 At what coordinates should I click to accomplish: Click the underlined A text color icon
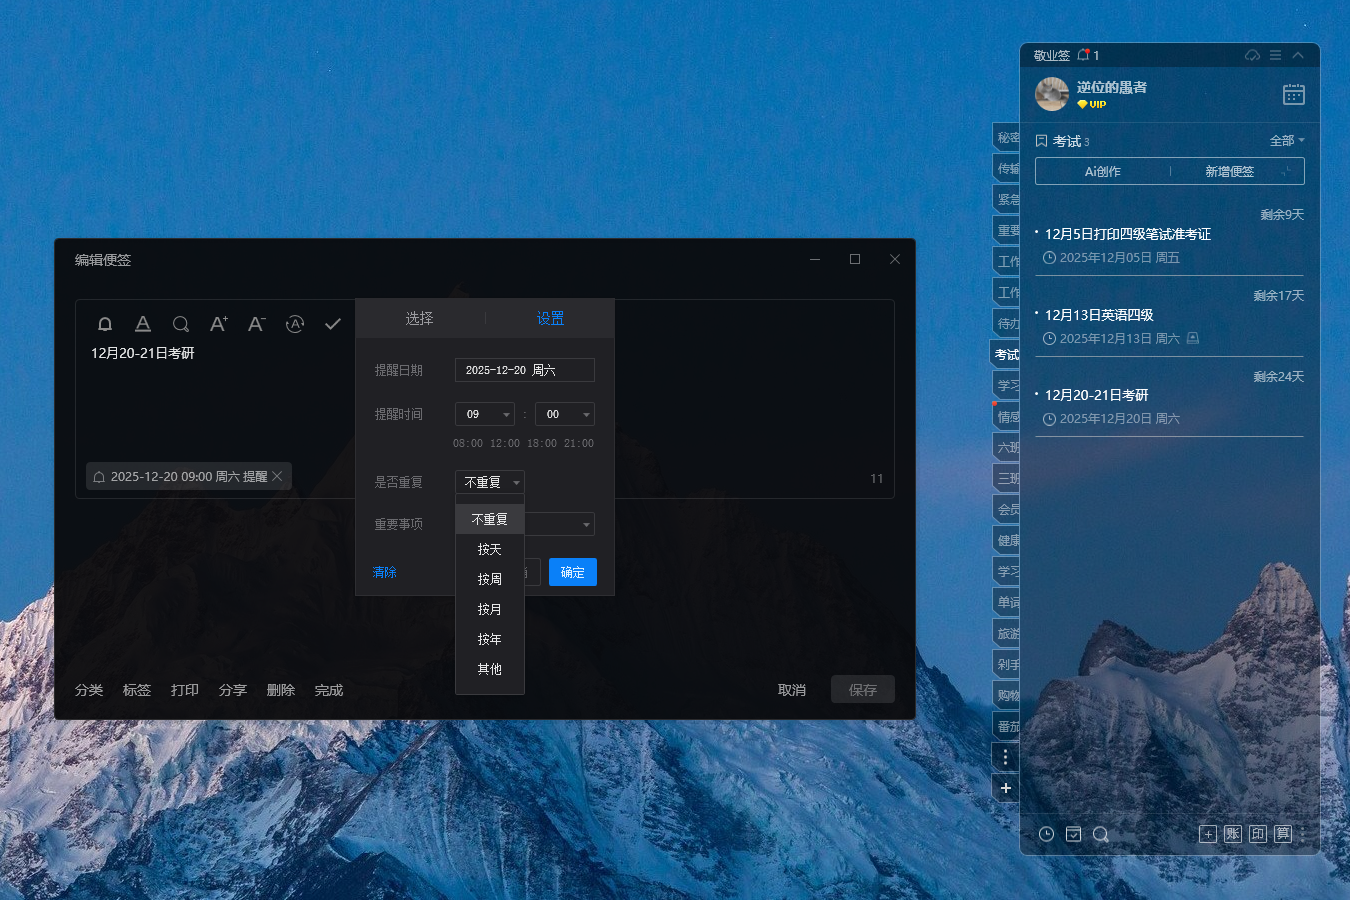point(143,324)
